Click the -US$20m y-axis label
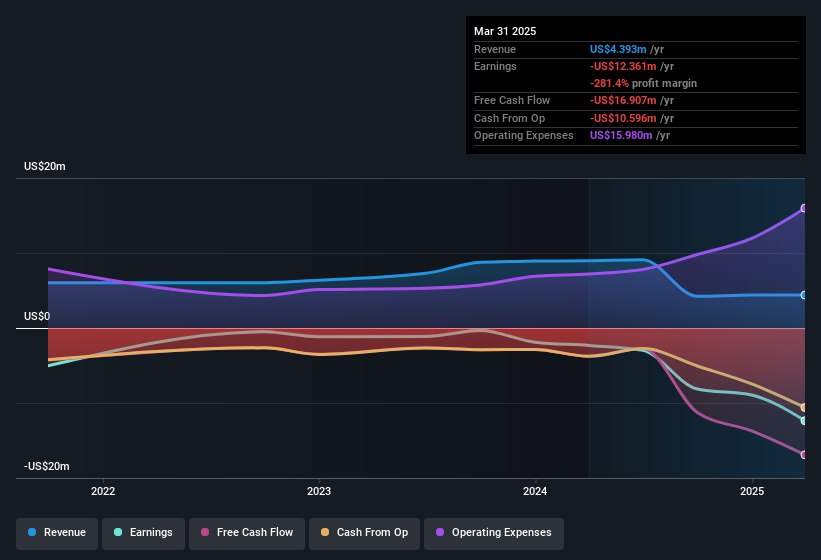Screen dimensions: 821x560 pos(47,466)
